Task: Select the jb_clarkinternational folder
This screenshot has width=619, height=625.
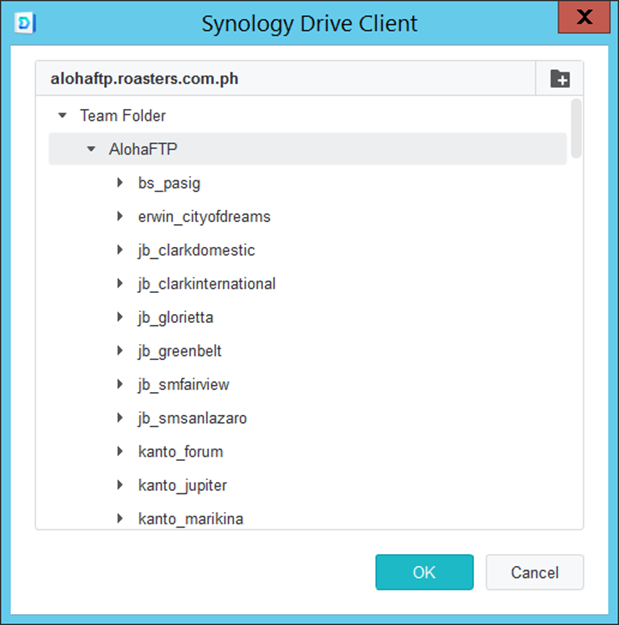Action: (206, 284)
